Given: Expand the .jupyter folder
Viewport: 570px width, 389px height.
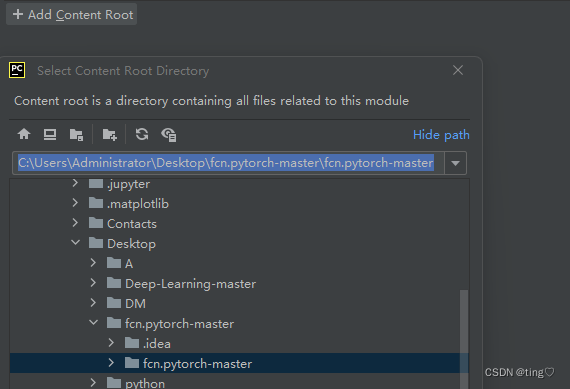Looking at the screenshot, I should [75, 183].
